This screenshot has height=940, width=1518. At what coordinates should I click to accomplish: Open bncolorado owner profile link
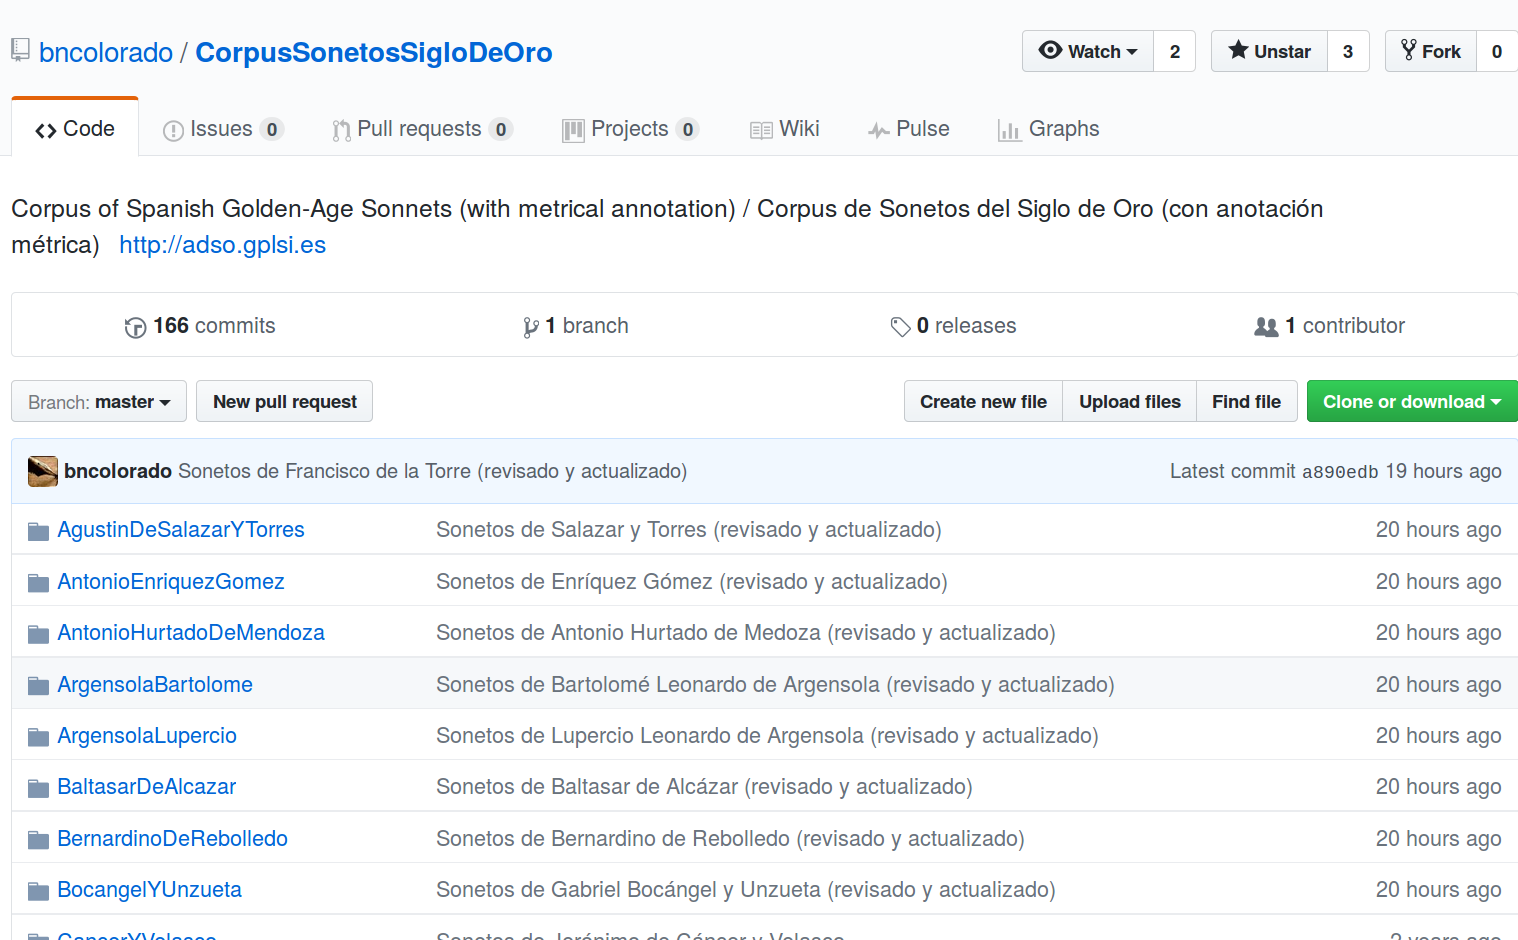[x=106, y=52]
